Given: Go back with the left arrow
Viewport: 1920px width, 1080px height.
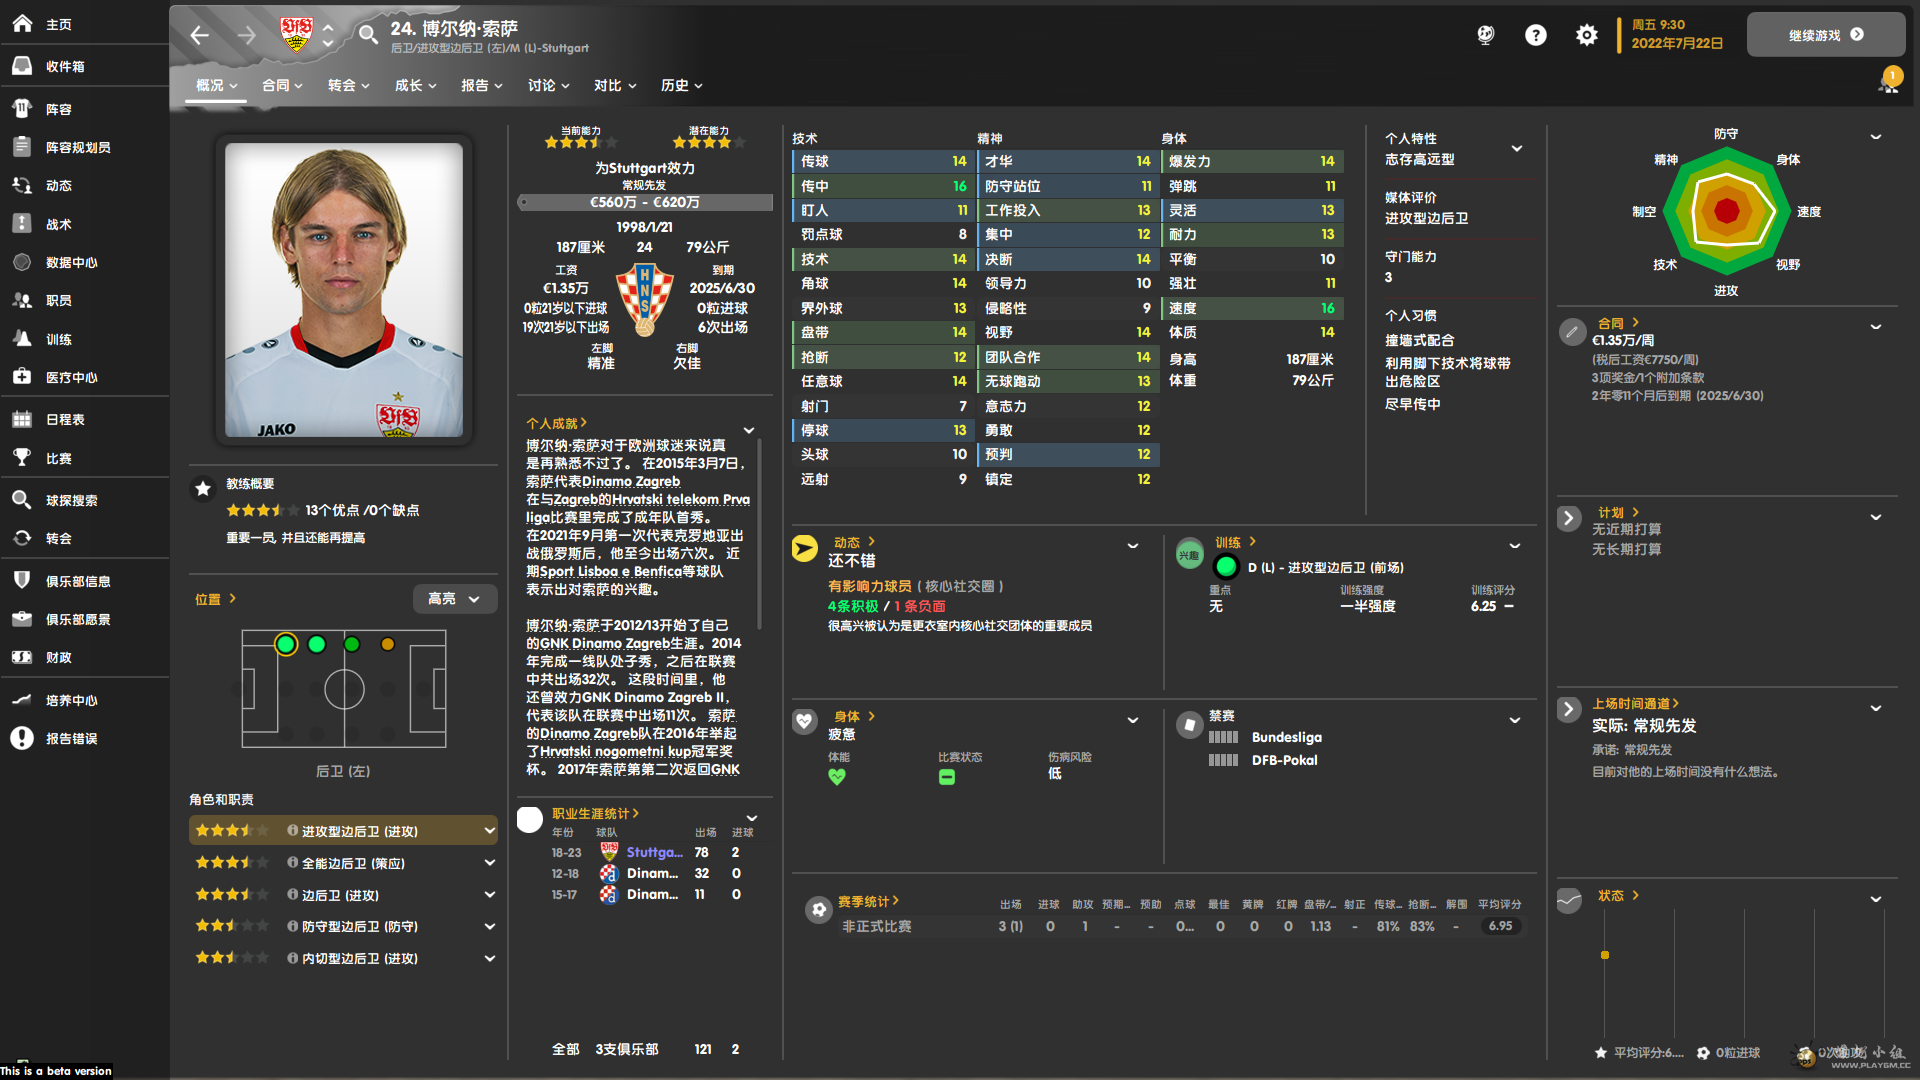Looking at the screenshot, I should pyautogui.click(x=199, y=36).
